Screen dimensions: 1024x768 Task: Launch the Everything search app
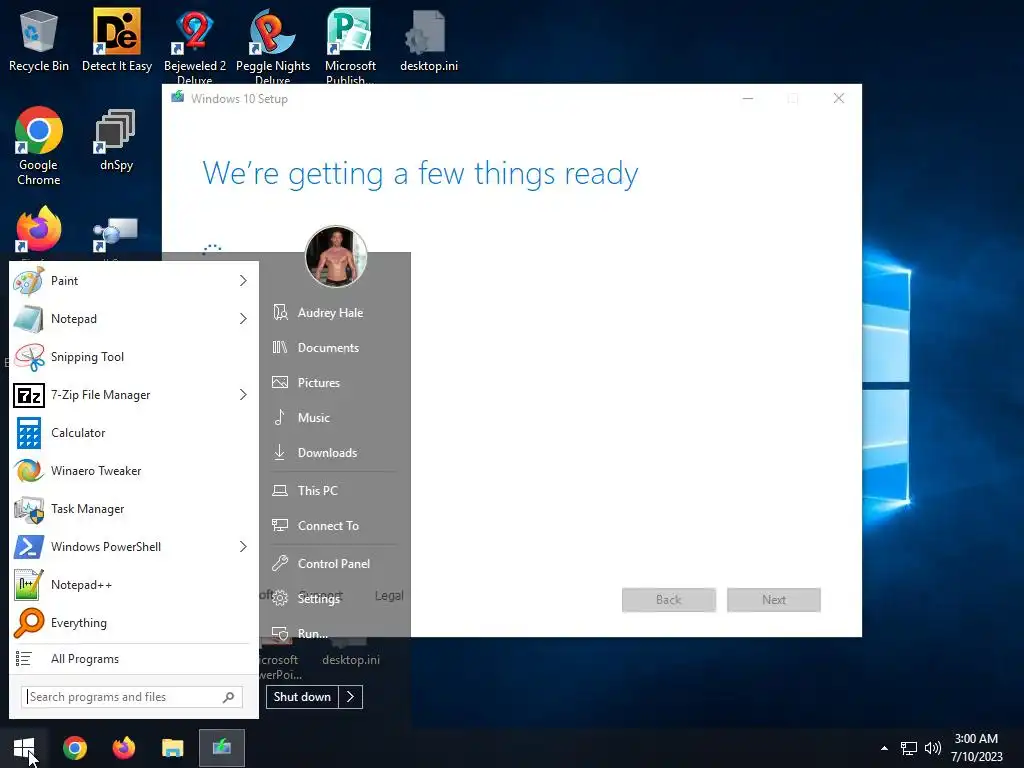tap(134, 622)
